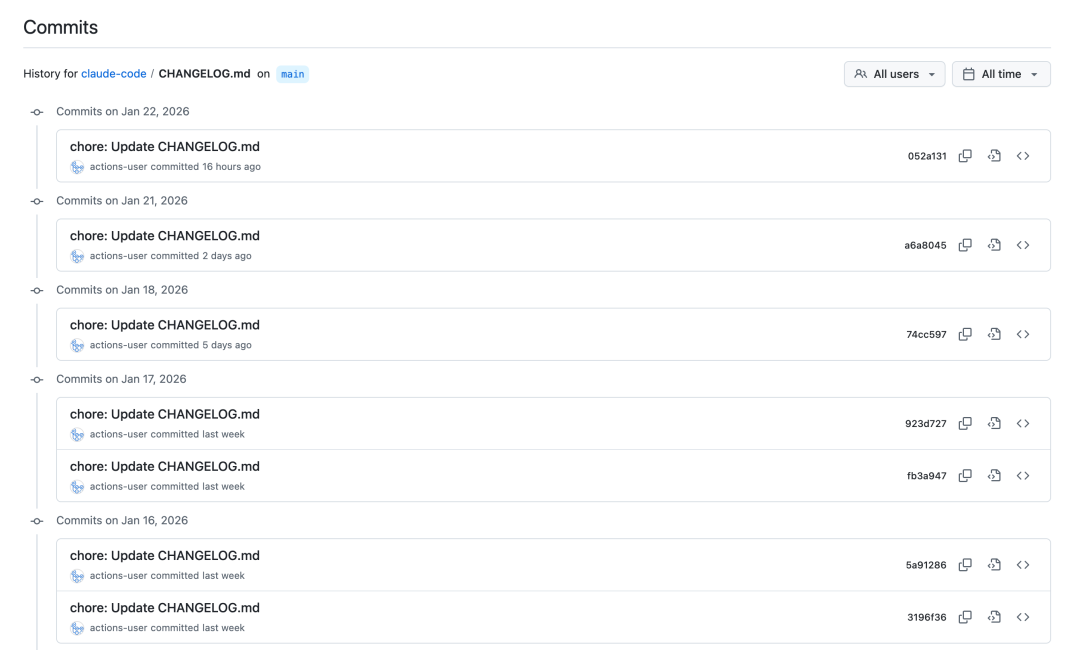This screenshot has height=650, width=1080.
Task: Open the All users filter dropdown
Action: pyautogui.click(x=895, y=73)
